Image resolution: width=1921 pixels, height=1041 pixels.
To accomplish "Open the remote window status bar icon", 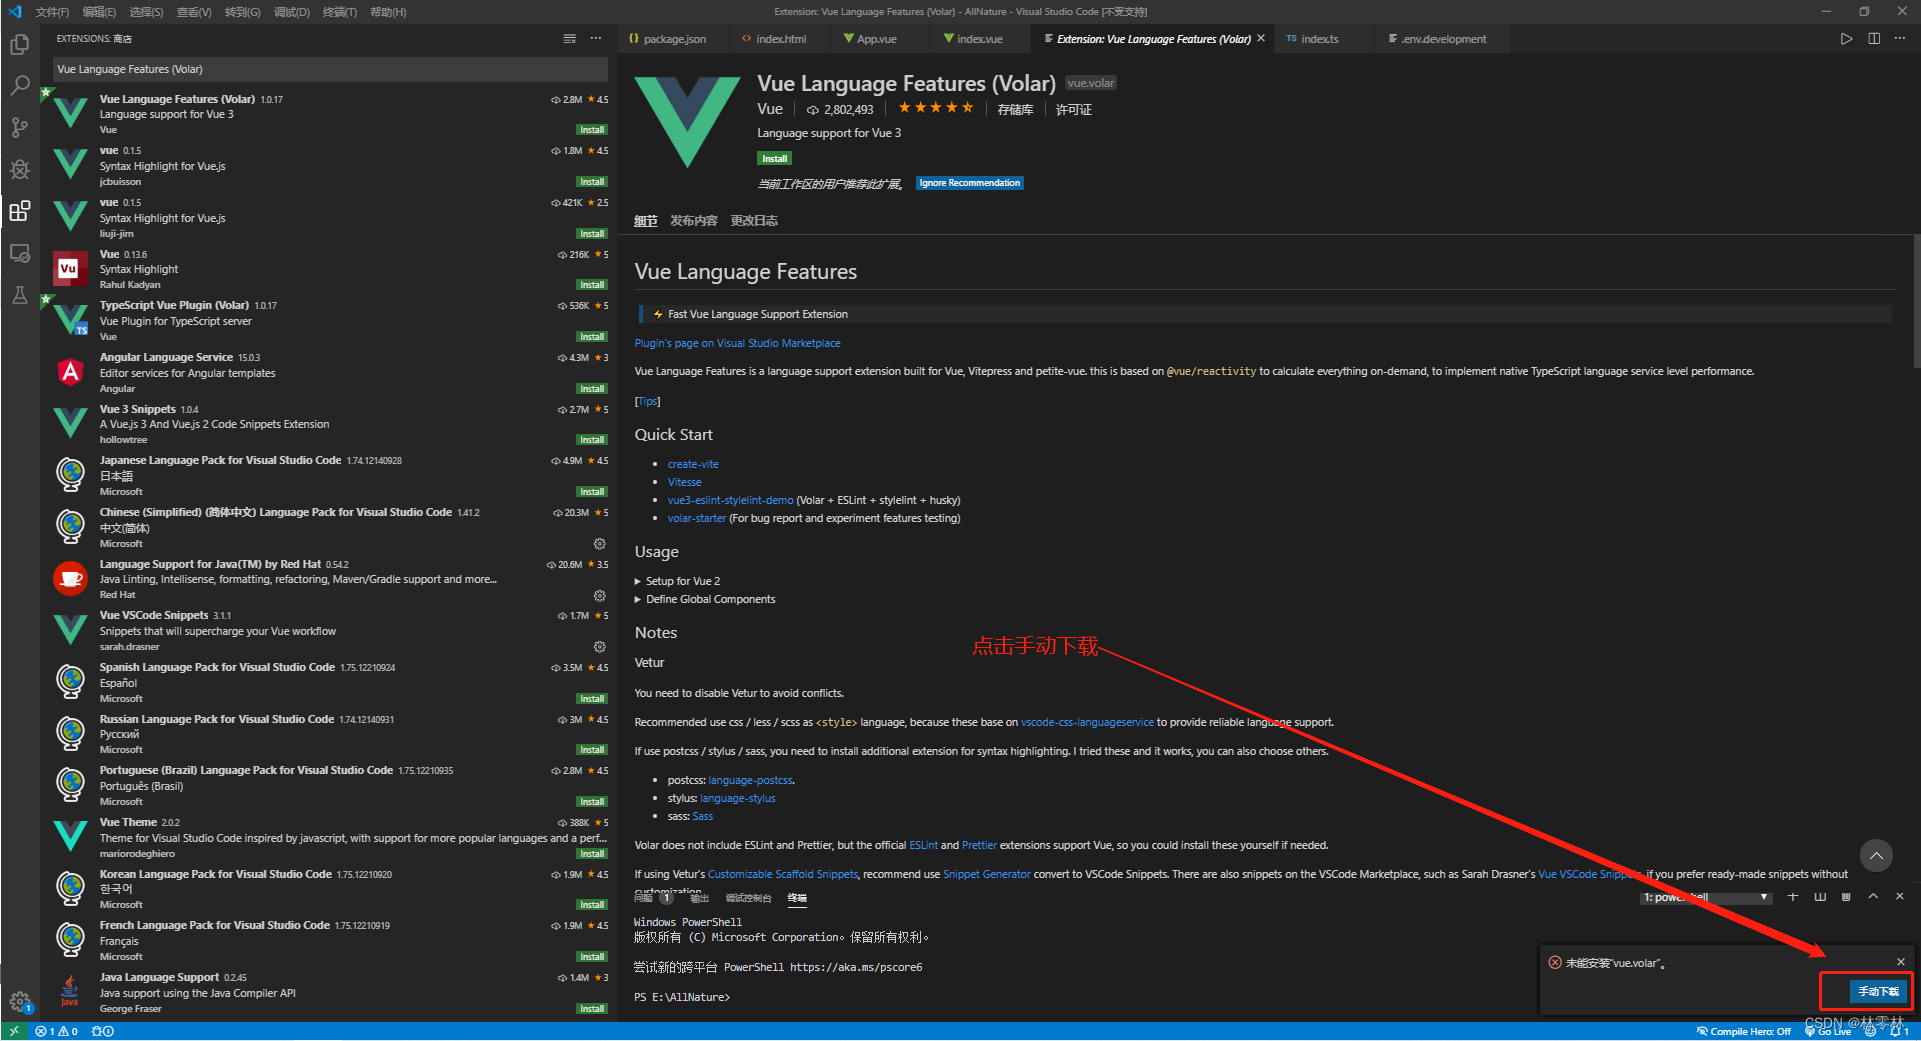I will click(x=14, y=1031).
